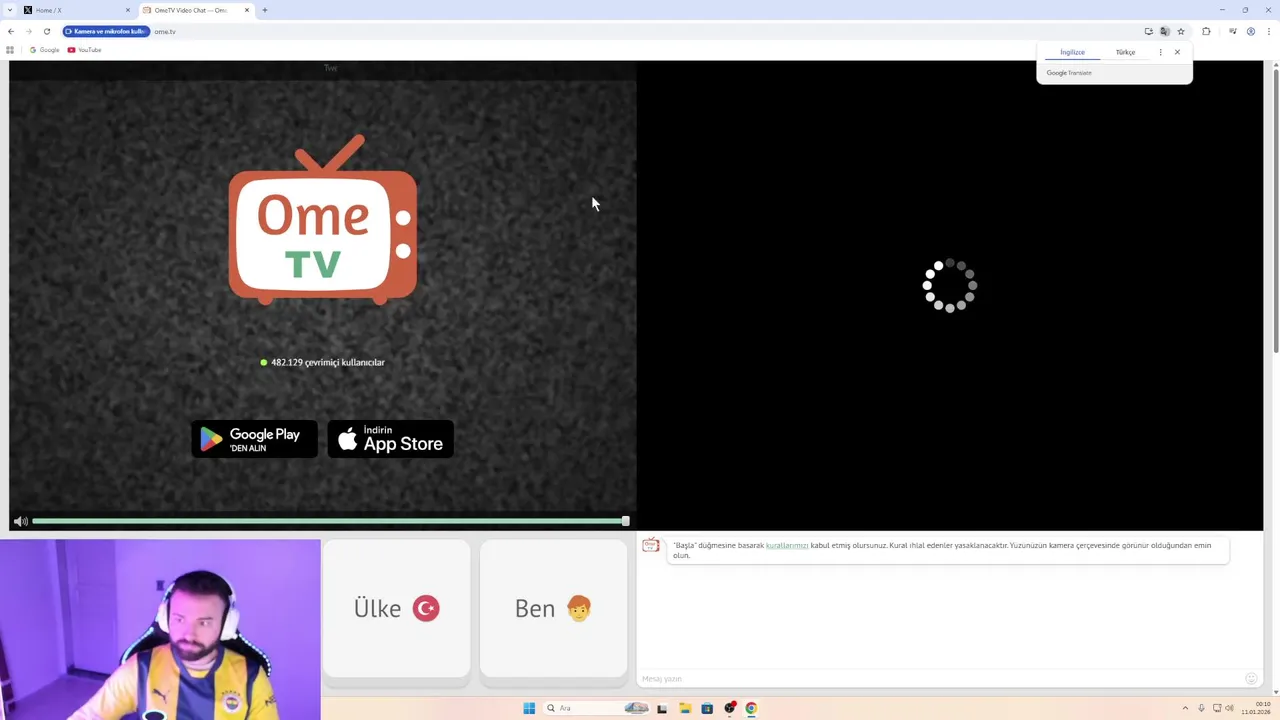Click the volume slider handle knob

[626, 521]
